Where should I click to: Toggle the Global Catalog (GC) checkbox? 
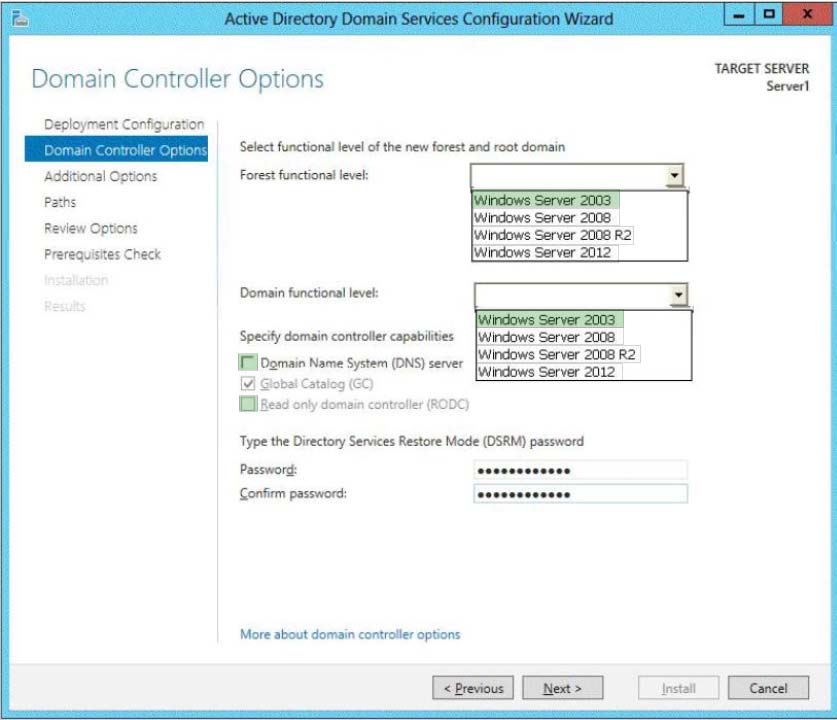248,384
